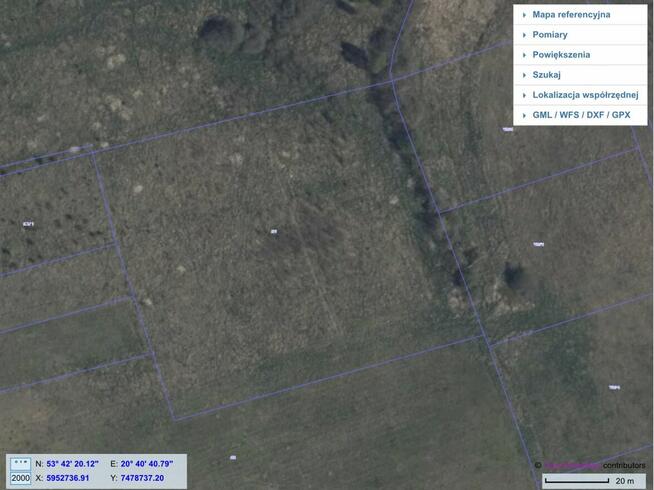Click the arrow beside Pomiary

524,35
